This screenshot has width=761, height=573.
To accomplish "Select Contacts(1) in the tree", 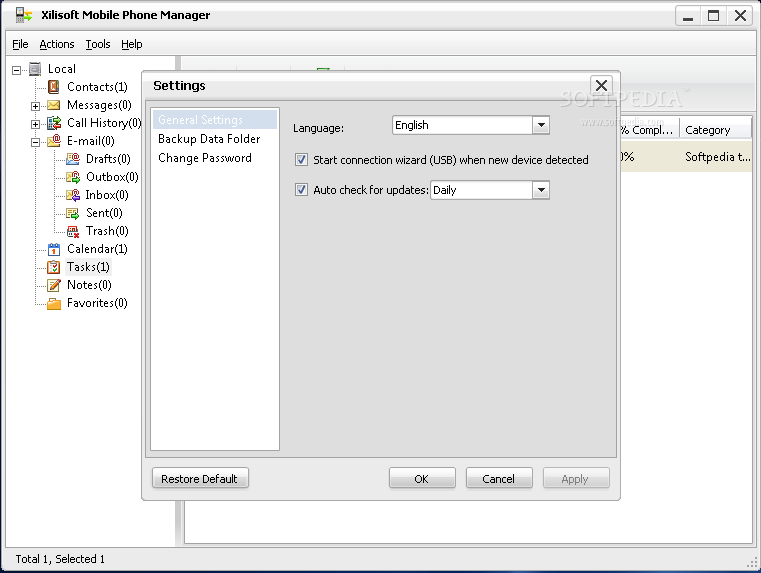I will tap(97, 87).
